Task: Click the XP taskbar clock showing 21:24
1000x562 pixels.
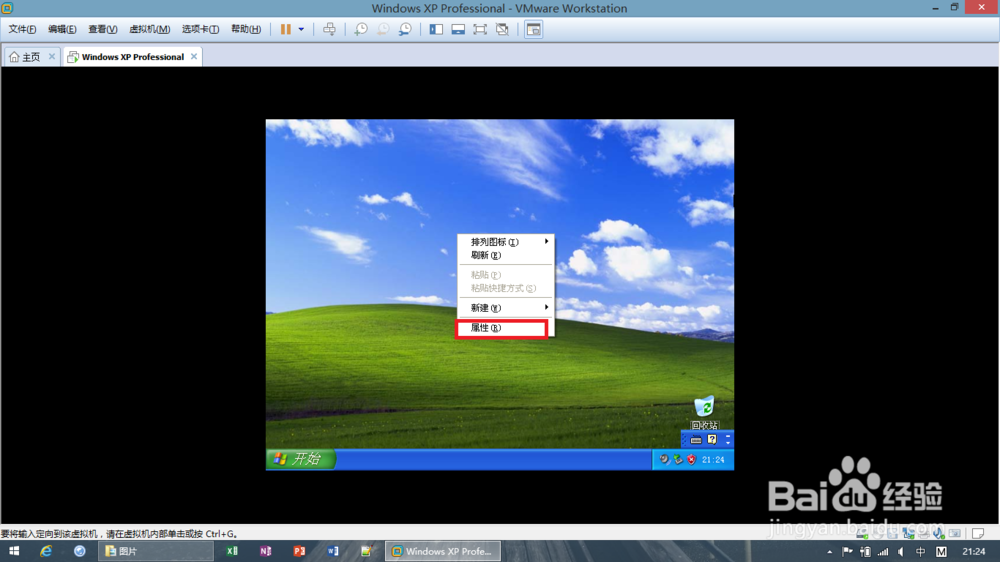Action: tap(713, 459)
